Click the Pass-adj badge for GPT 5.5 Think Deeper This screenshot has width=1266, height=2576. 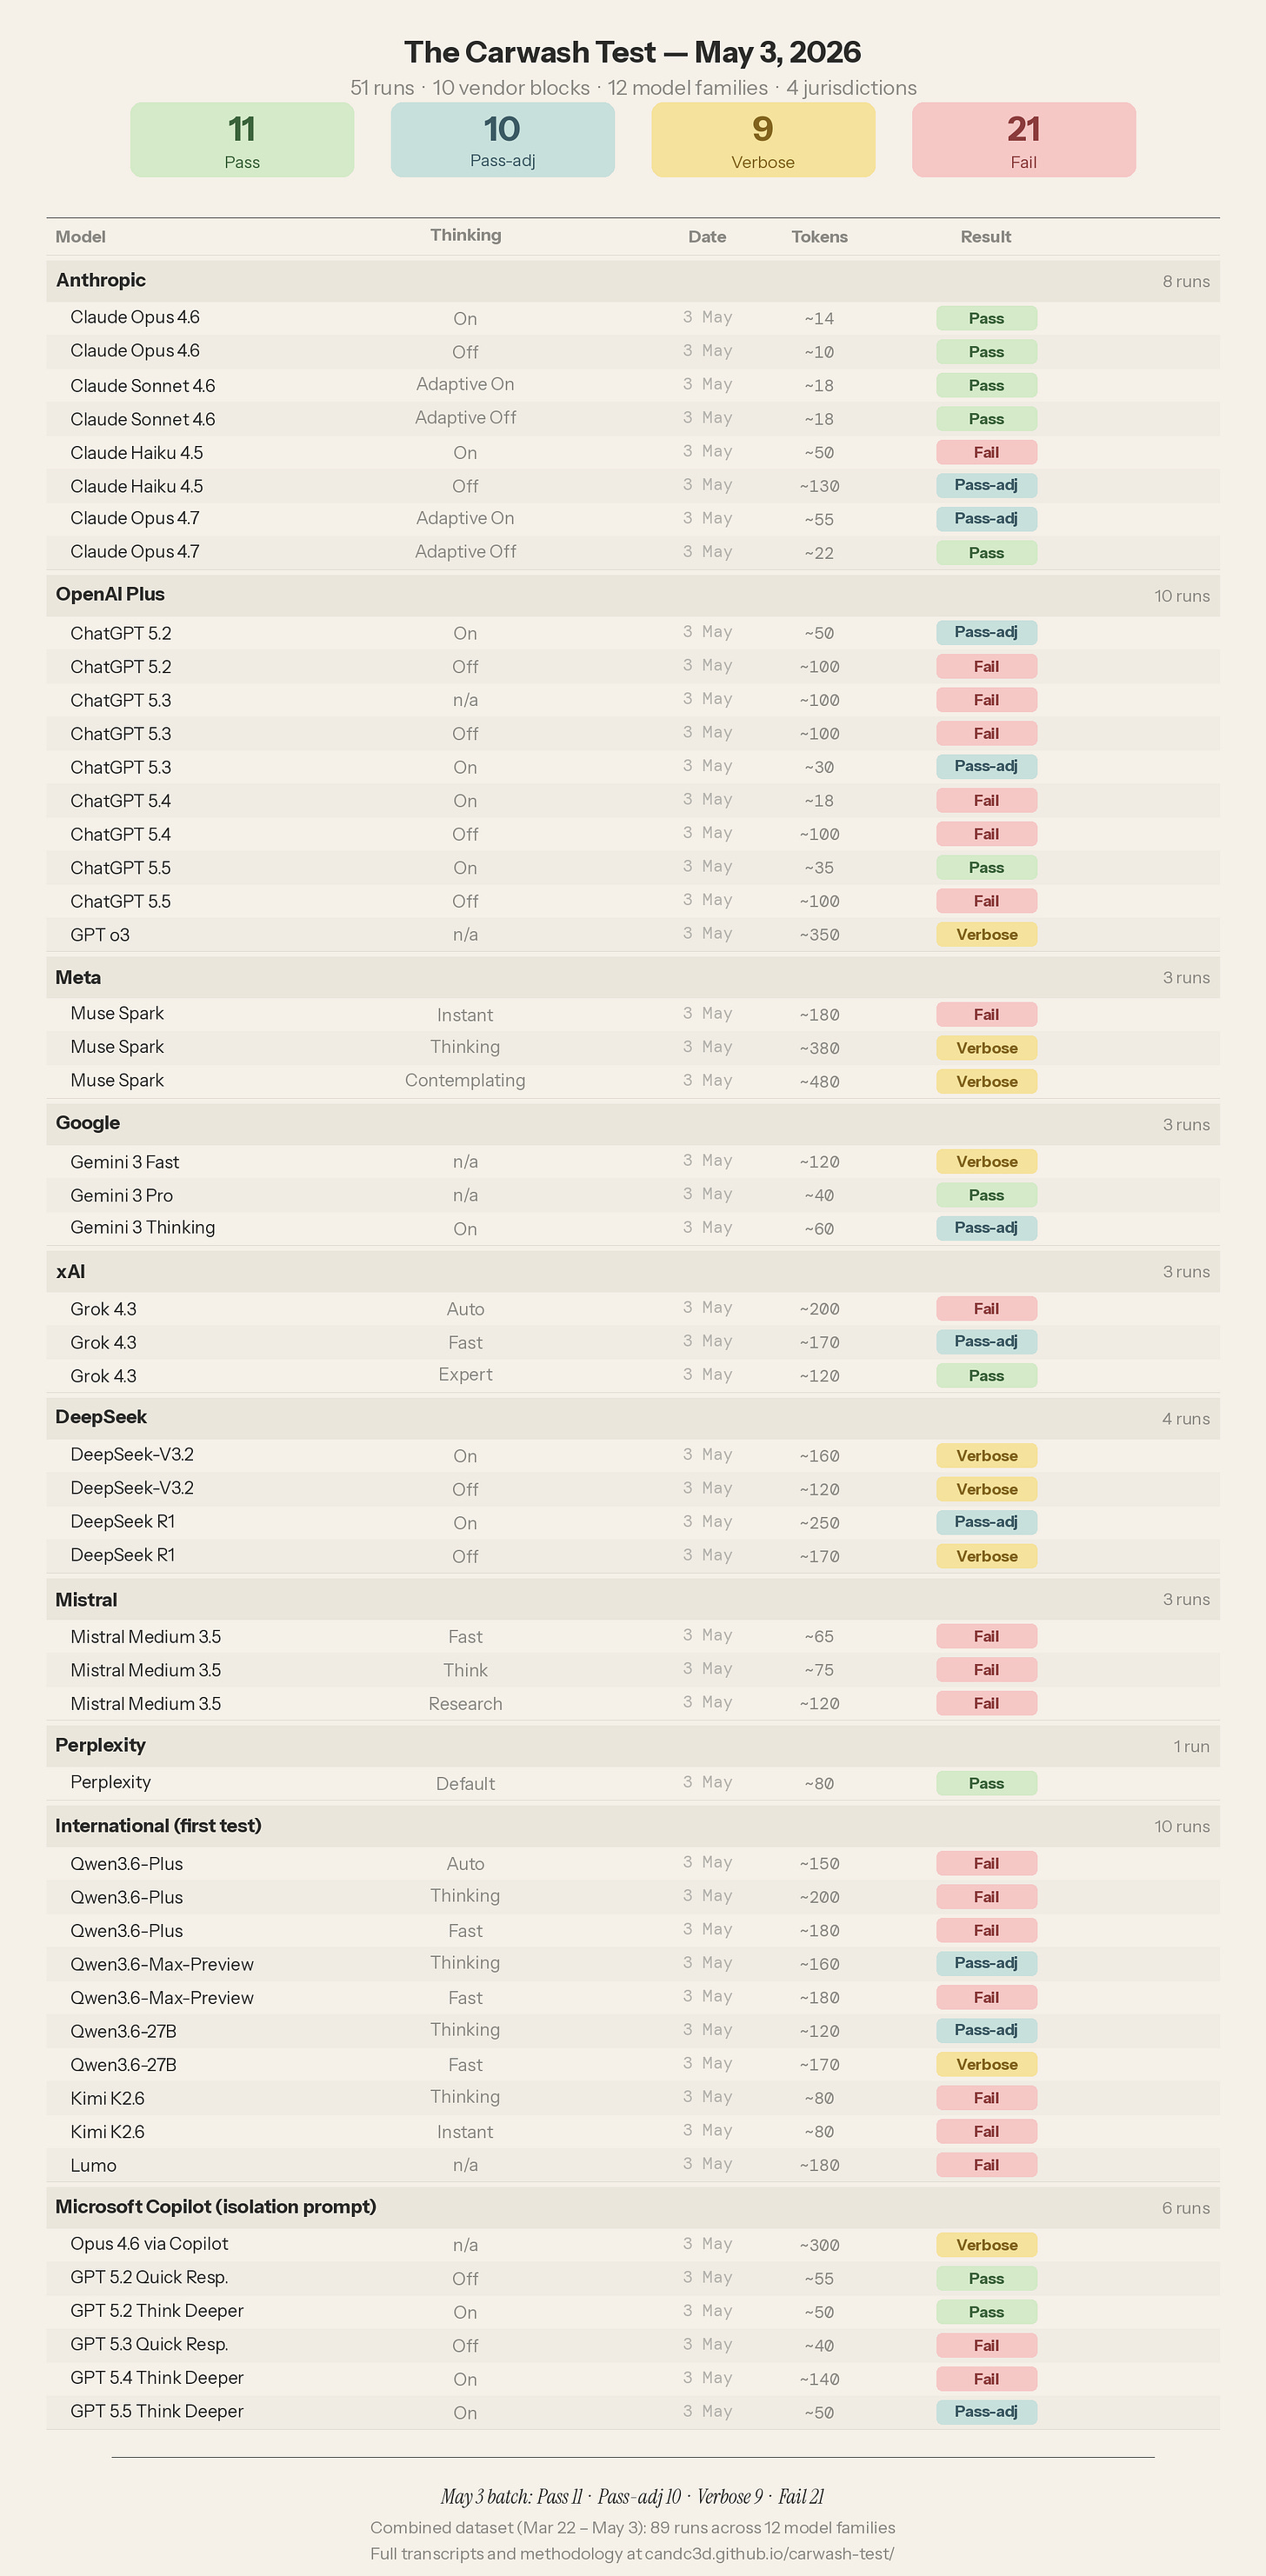pos(987,2412)
